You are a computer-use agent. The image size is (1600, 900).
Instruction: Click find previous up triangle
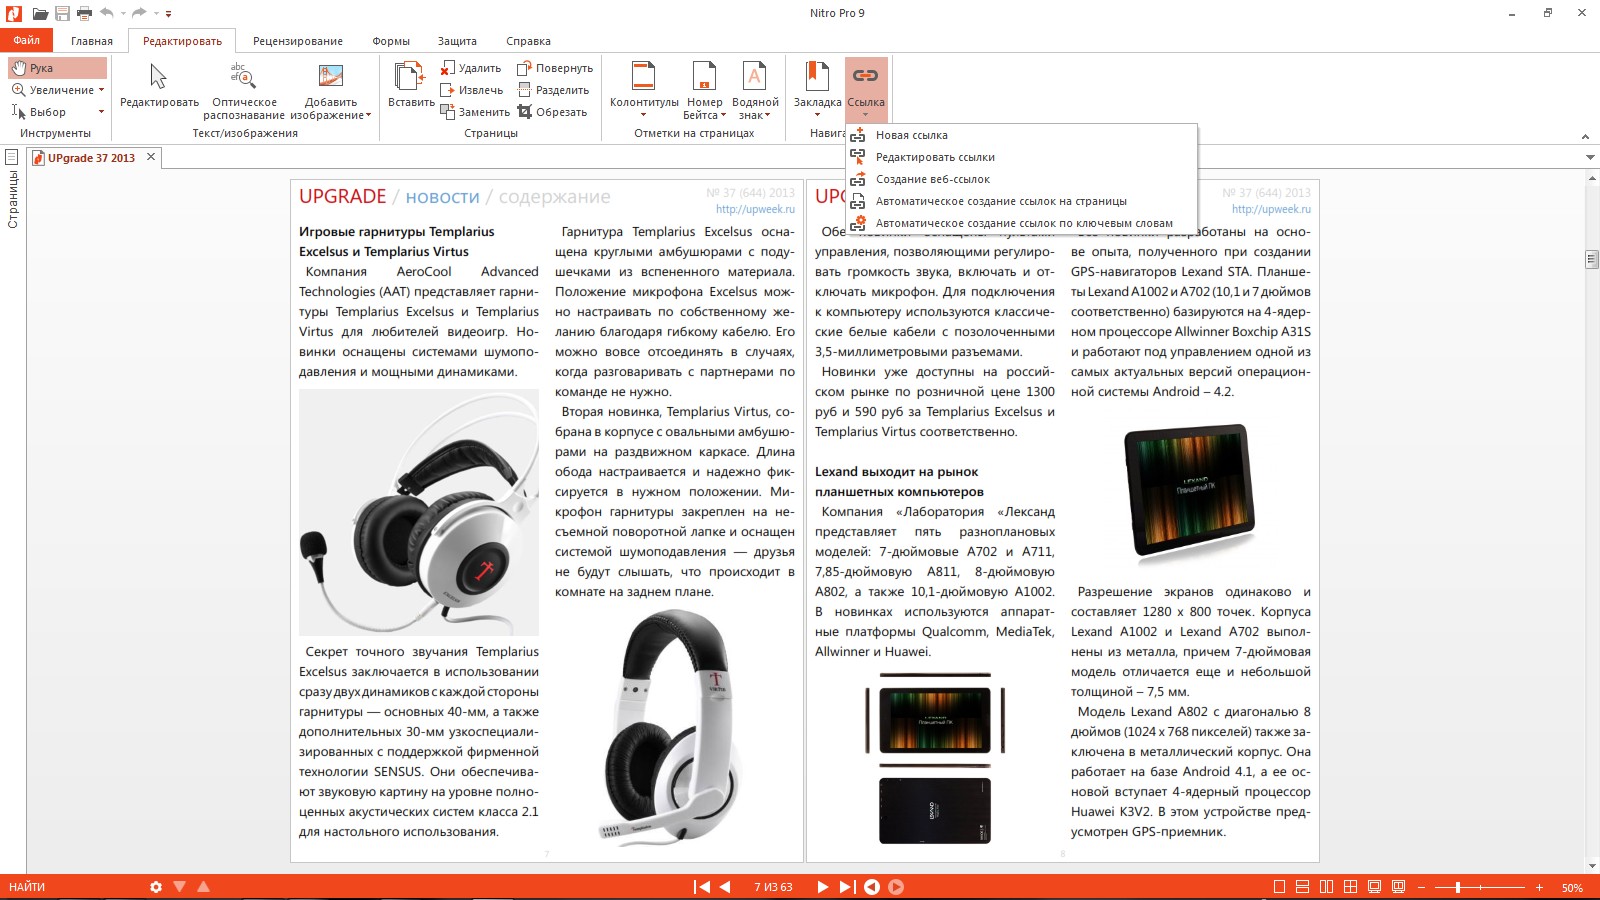(x=204, y=887)
